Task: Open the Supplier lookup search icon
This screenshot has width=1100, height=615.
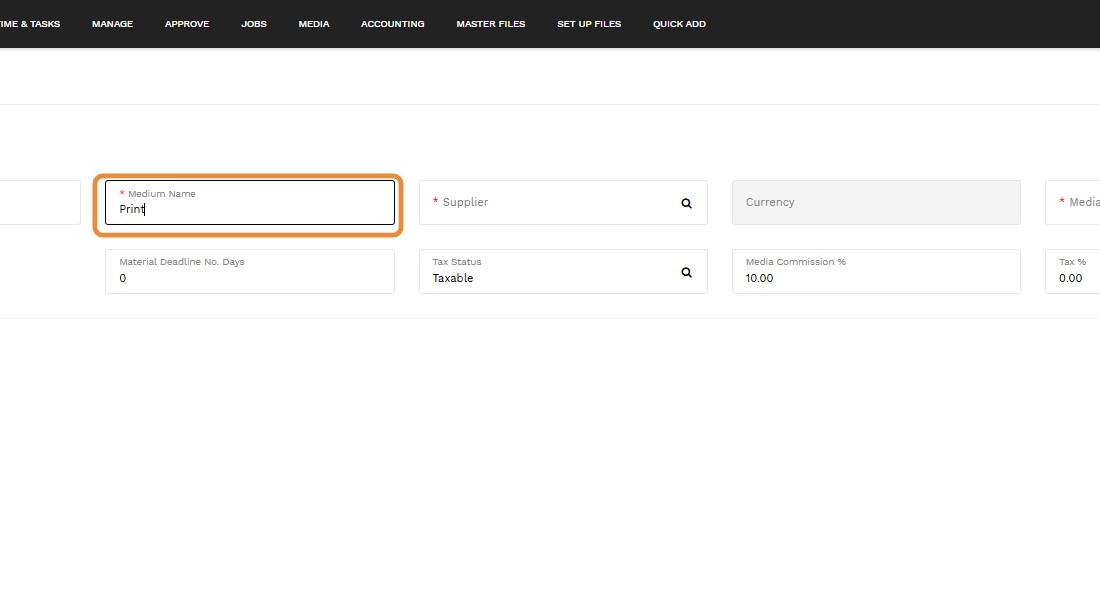Action: pos(686,203)
